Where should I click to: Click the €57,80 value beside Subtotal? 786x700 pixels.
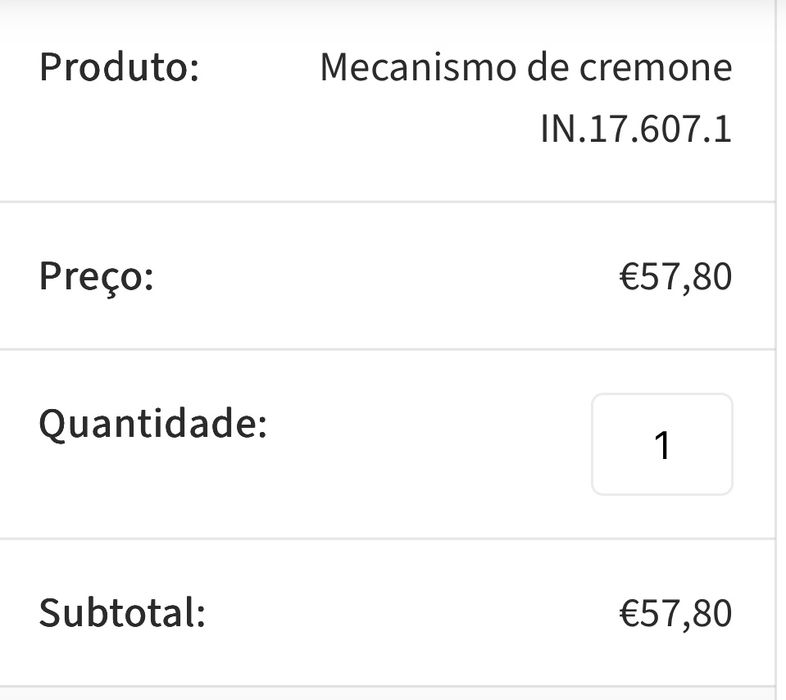pyautogui.click(x=675, y=613)
